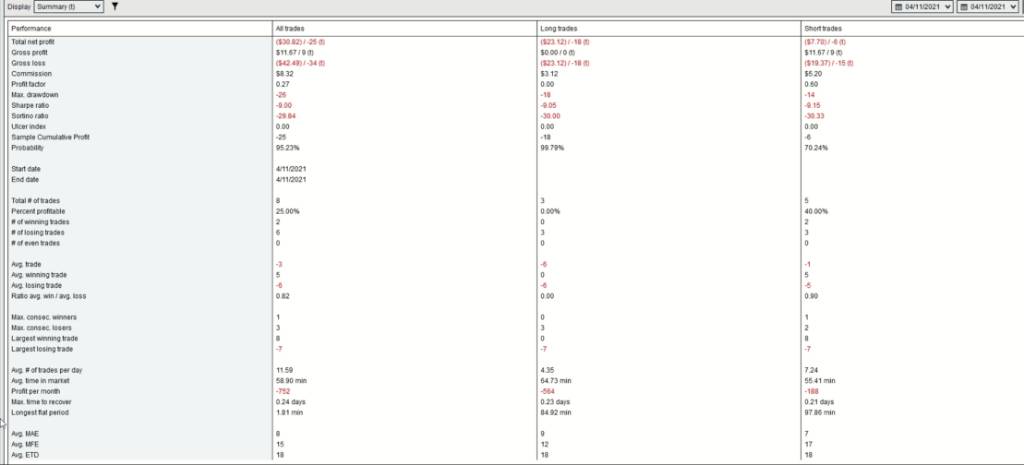The height and width of the screenshot is (465, 1024).
Task: Click the 58.90 min time in market
Action: [291, 380]
